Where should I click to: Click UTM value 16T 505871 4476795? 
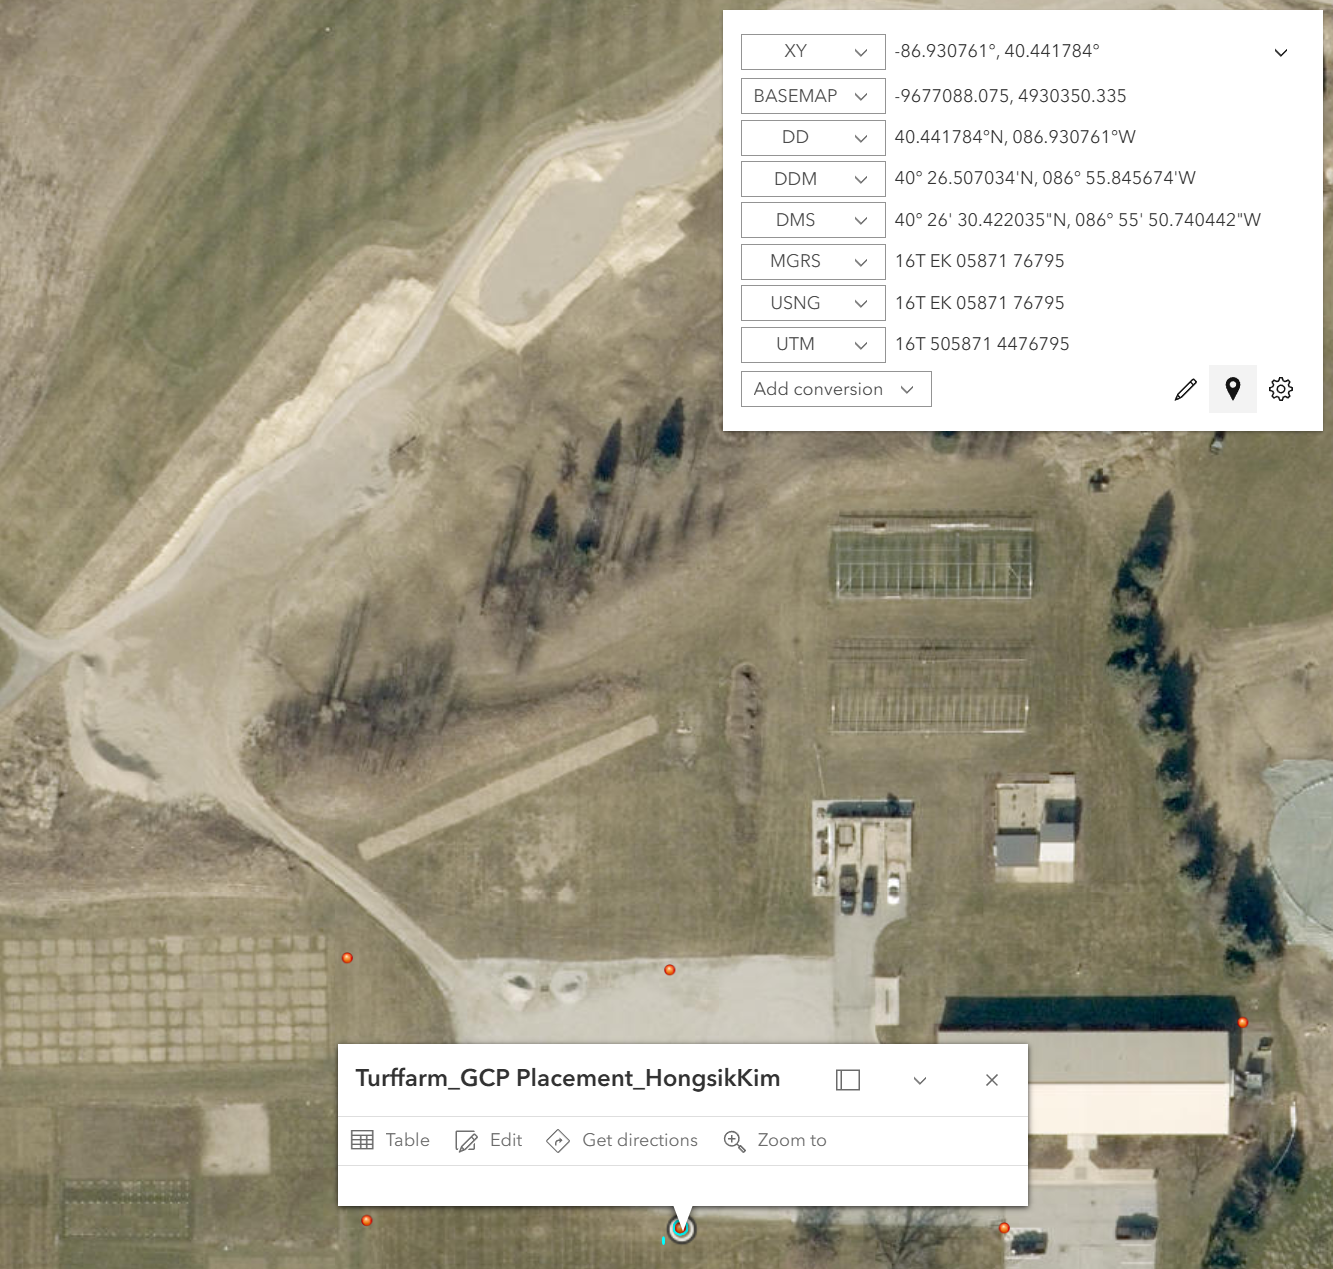coord(982,344)
